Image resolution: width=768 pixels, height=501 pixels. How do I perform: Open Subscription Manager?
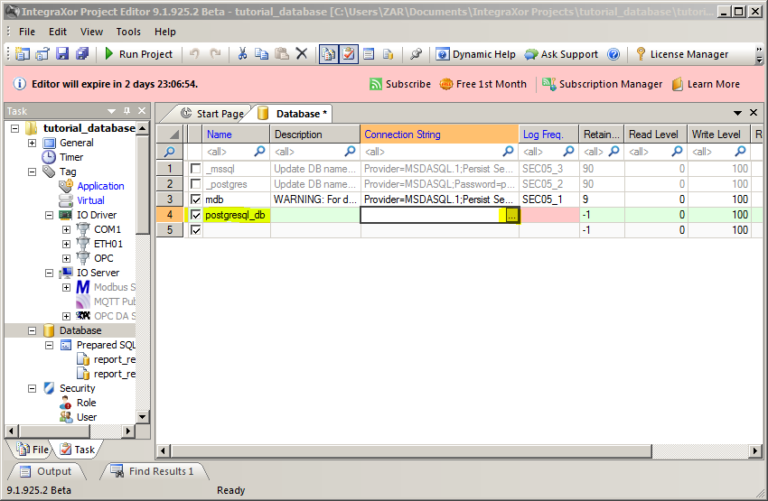point(602,84)
